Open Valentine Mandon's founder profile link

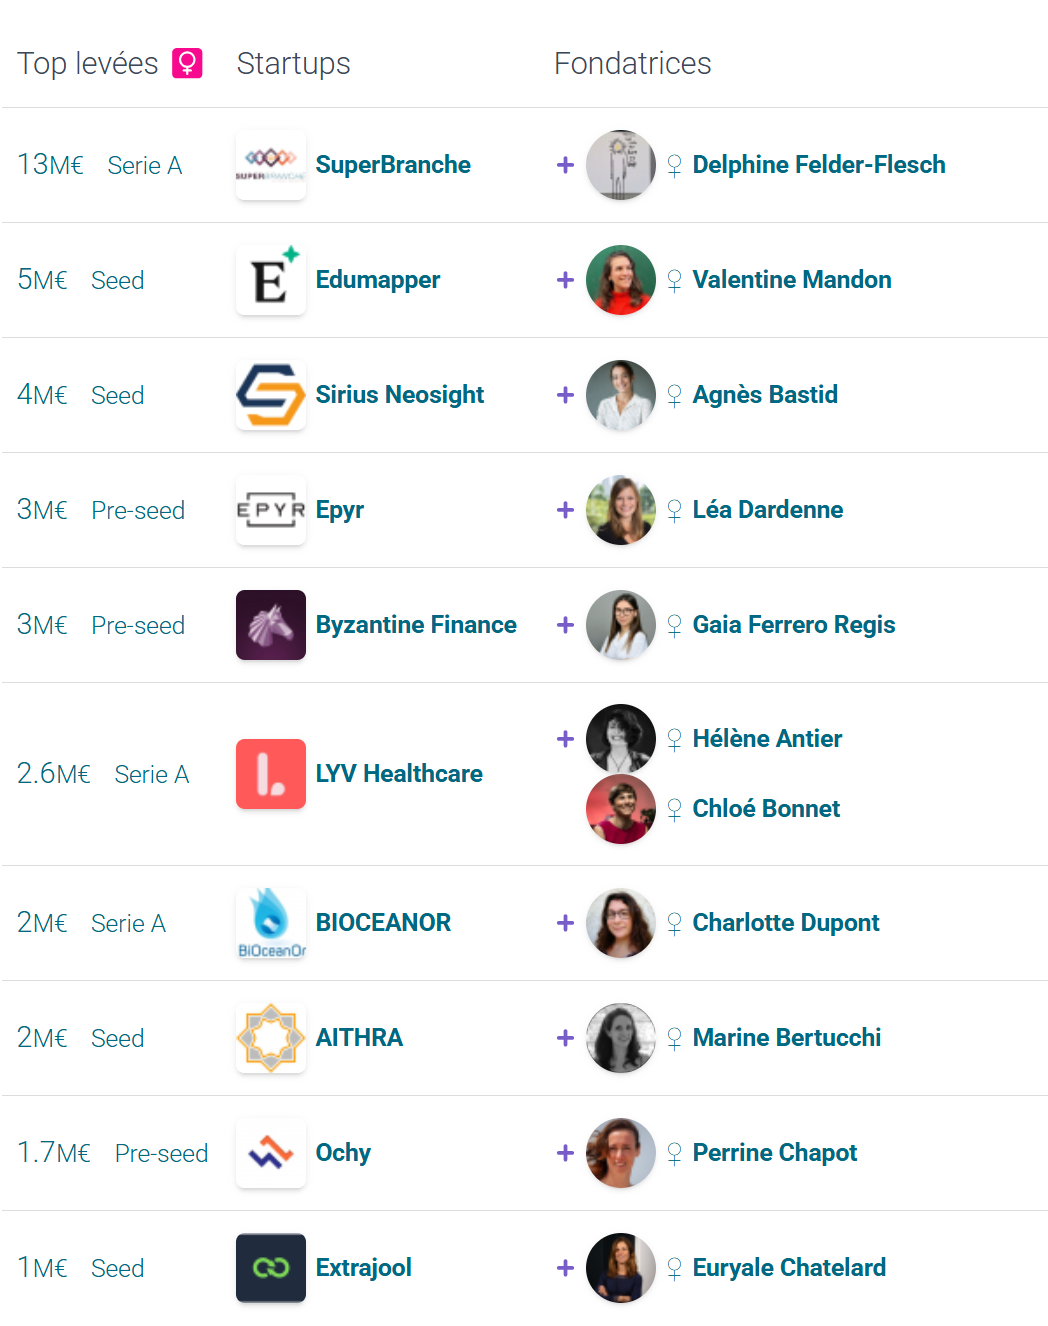792,280
